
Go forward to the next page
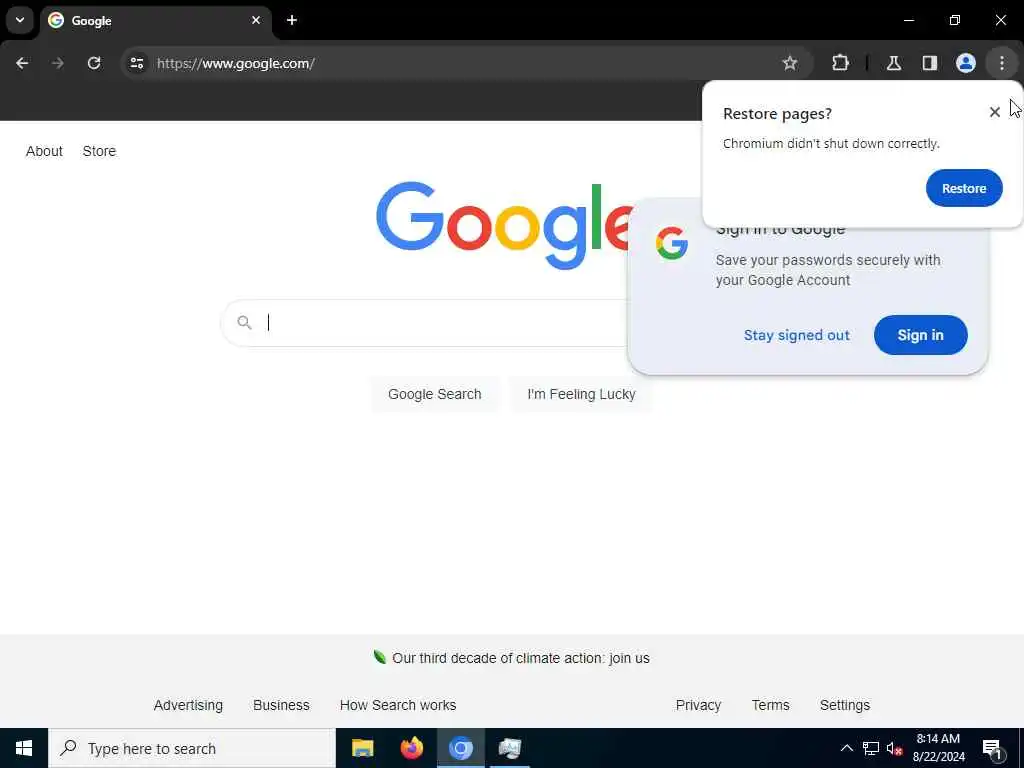pos(58,63)
